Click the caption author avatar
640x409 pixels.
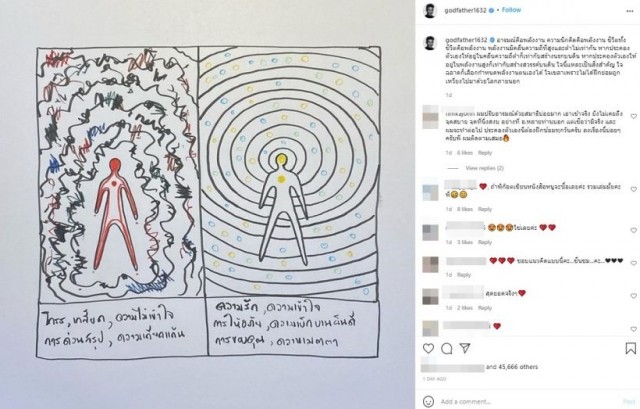430,43
